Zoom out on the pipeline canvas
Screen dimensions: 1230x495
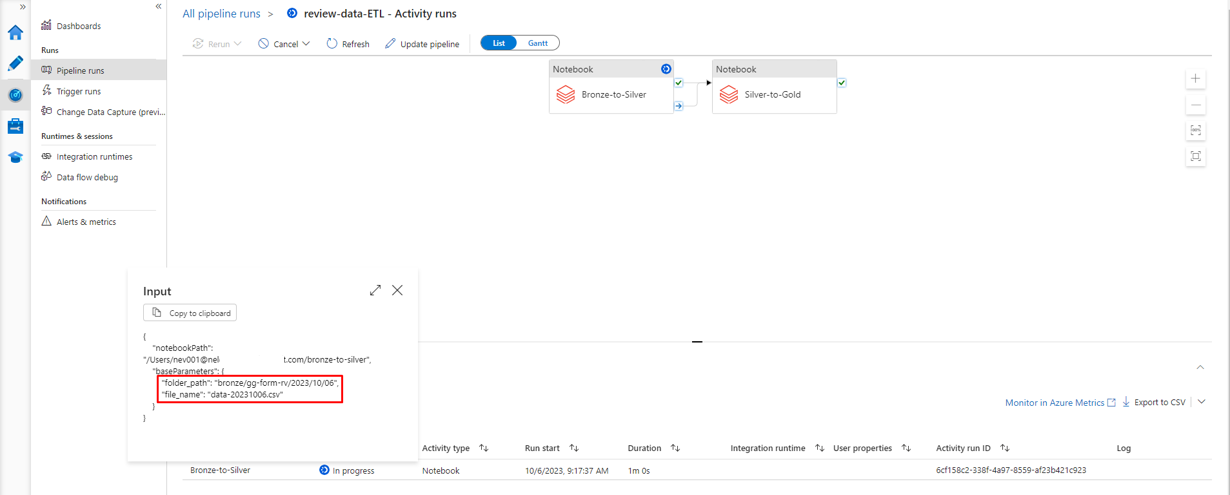1196,104
